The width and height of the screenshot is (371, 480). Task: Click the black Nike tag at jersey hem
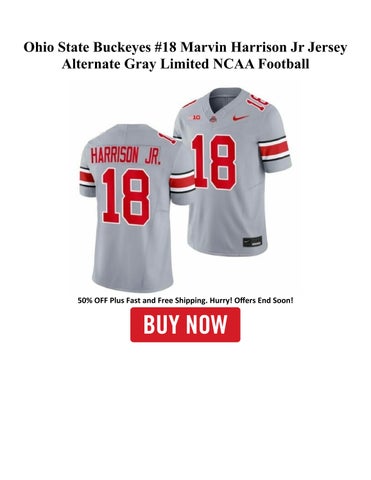pos(252,242)
